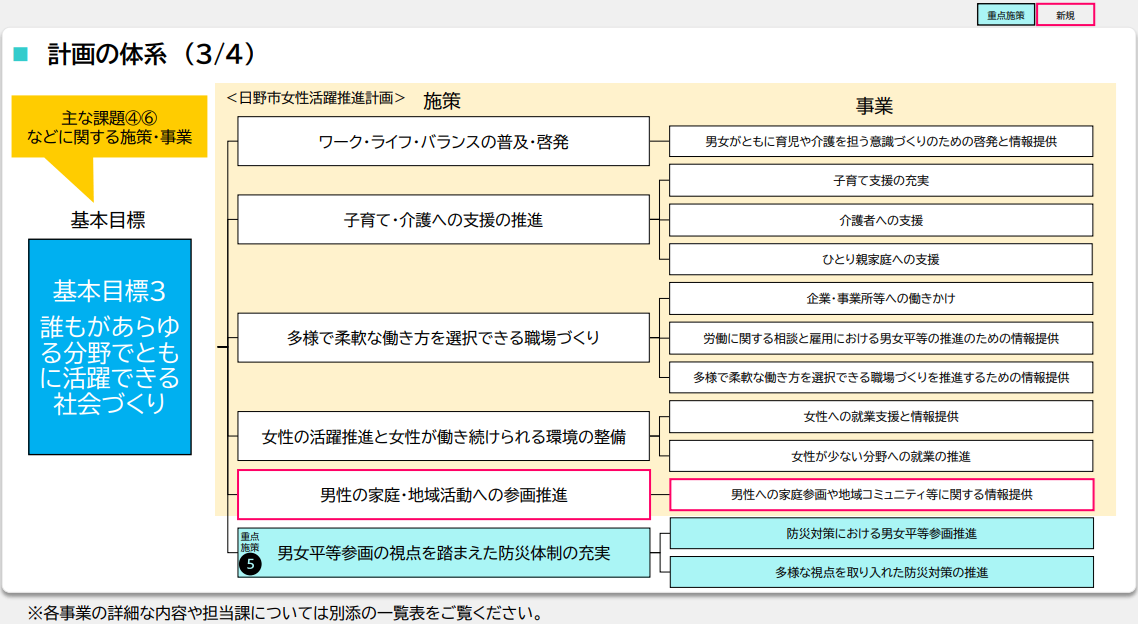Click the black circled number 5 badge
Image resolution: width=1138 pixels, height=624 pixels.
click(x=250, y=565)
